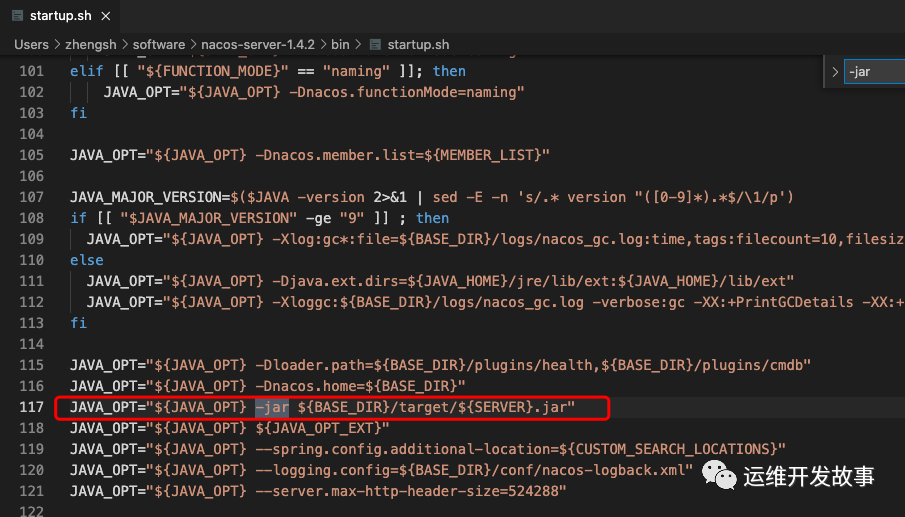The image size is (905, 517).
Task: Open software breadcrumb segment
Action: [159, 44]
